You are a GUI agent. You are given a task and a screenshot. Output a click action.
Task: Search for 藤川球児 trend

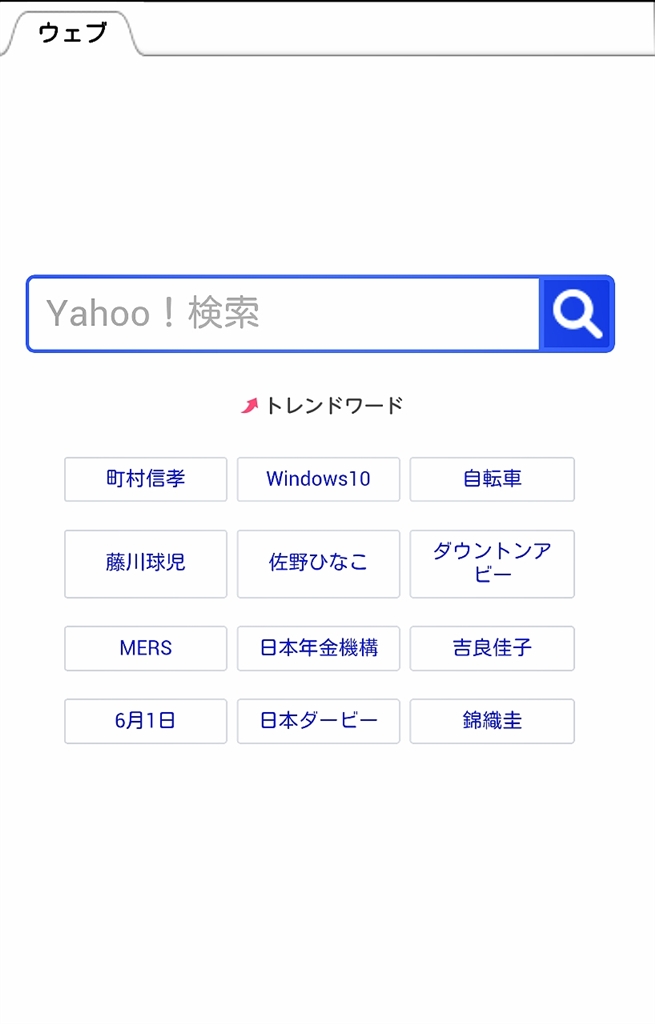coord(146,563)
